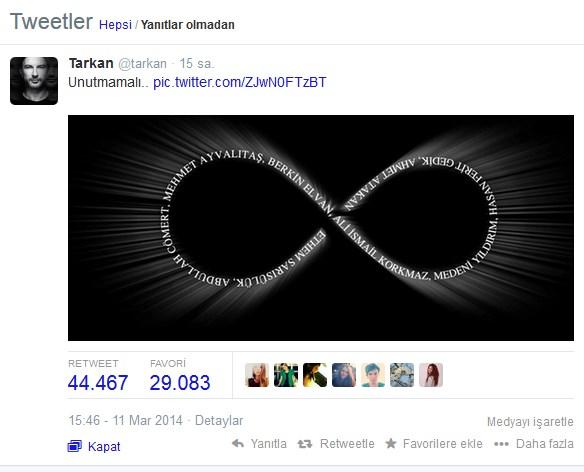The height and width of the screenshot is (472, 584).
Task: Click the star icon for Favorilere ekle
Action: (x=391, y=443)
